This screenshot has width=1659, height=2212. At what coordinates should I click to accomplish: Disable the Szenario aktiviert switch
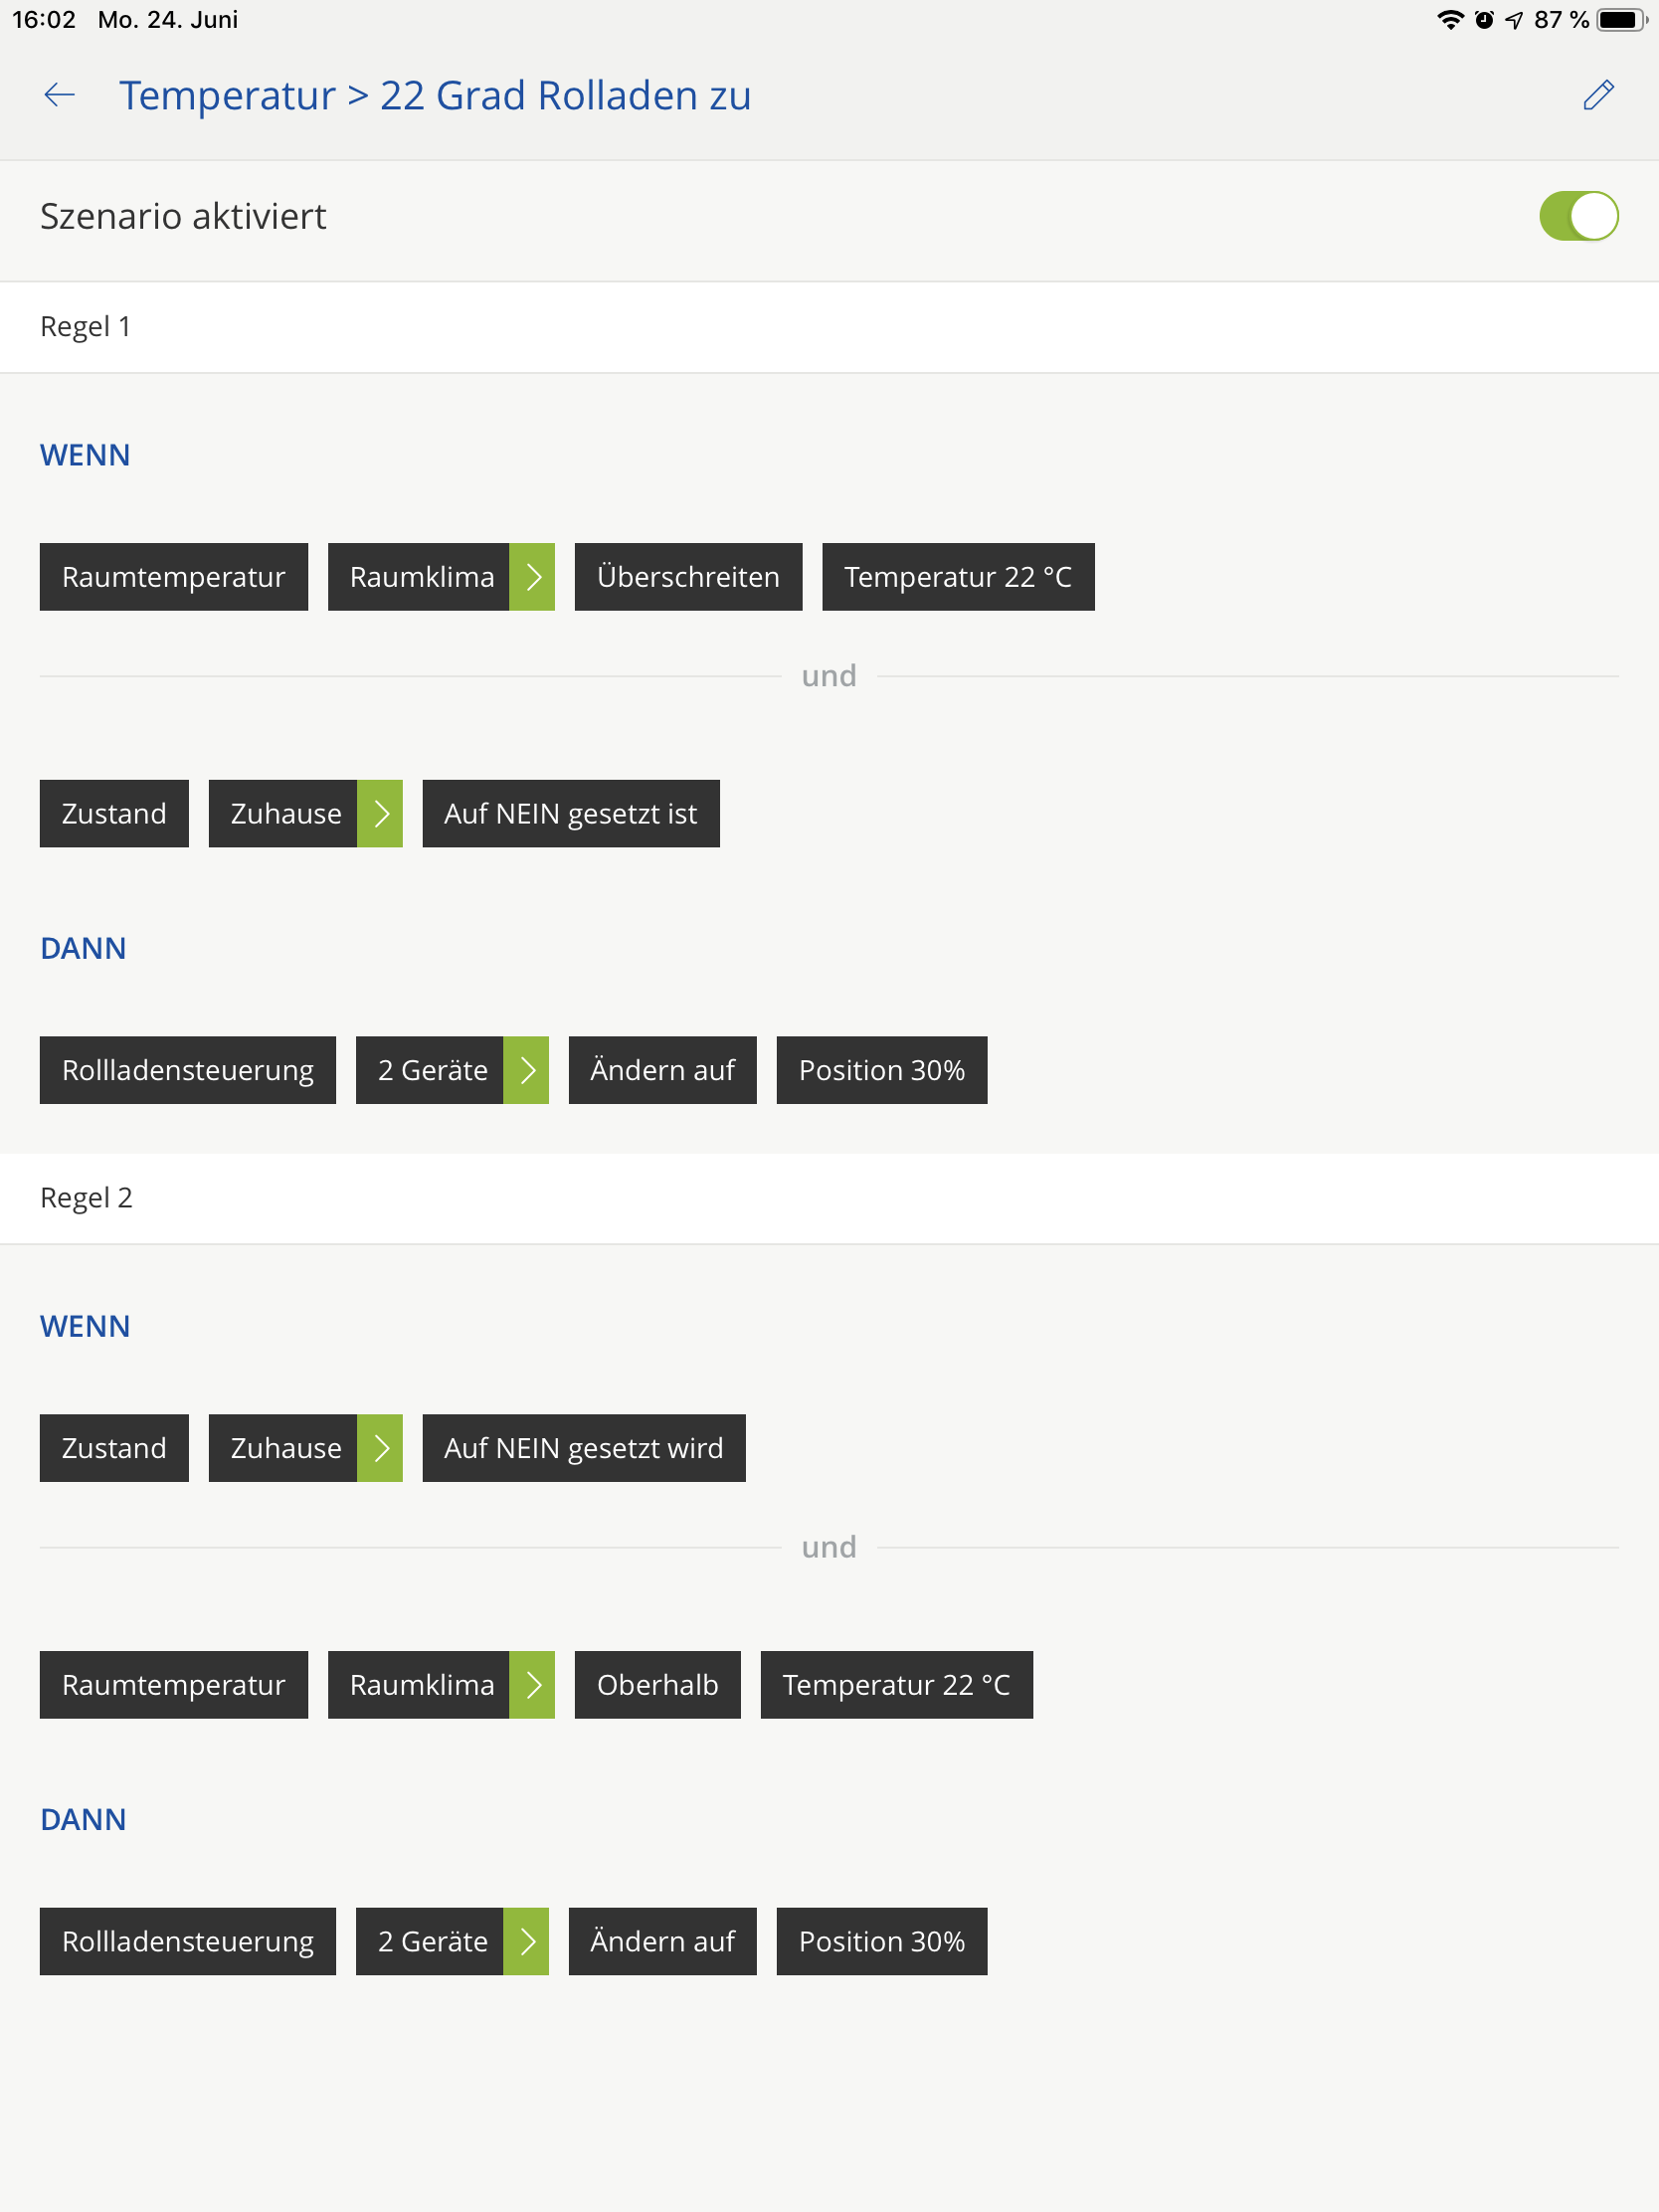[1578, 216]
